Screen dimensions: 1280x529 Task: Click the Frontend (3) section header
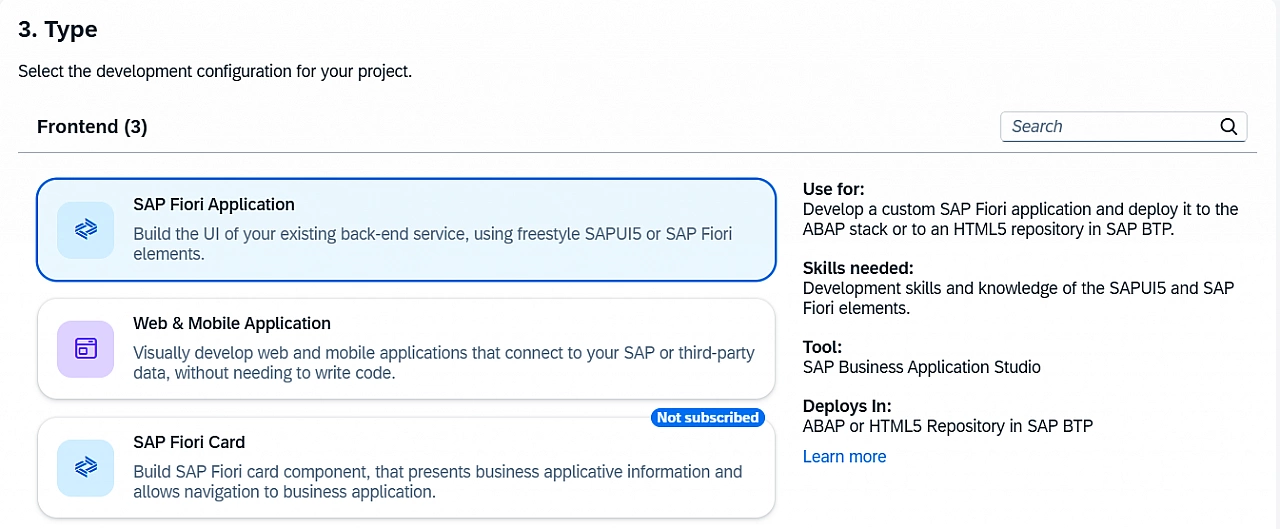click(92, 127)
